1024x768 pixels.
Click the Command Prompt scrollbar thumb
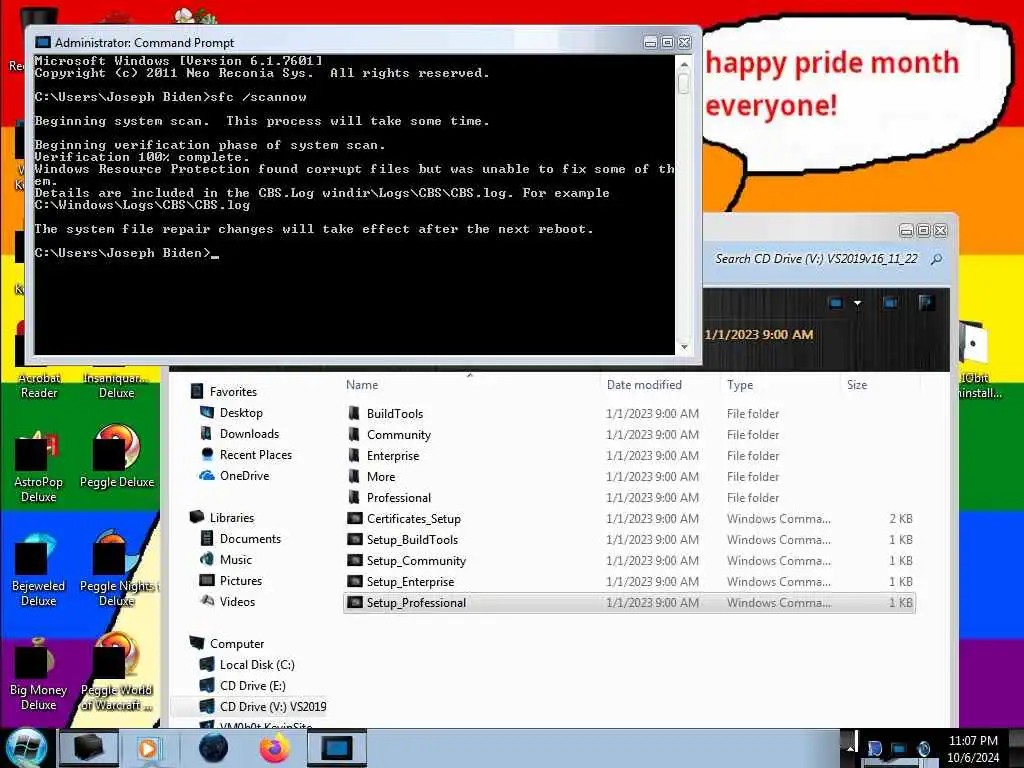click(684, 84)
